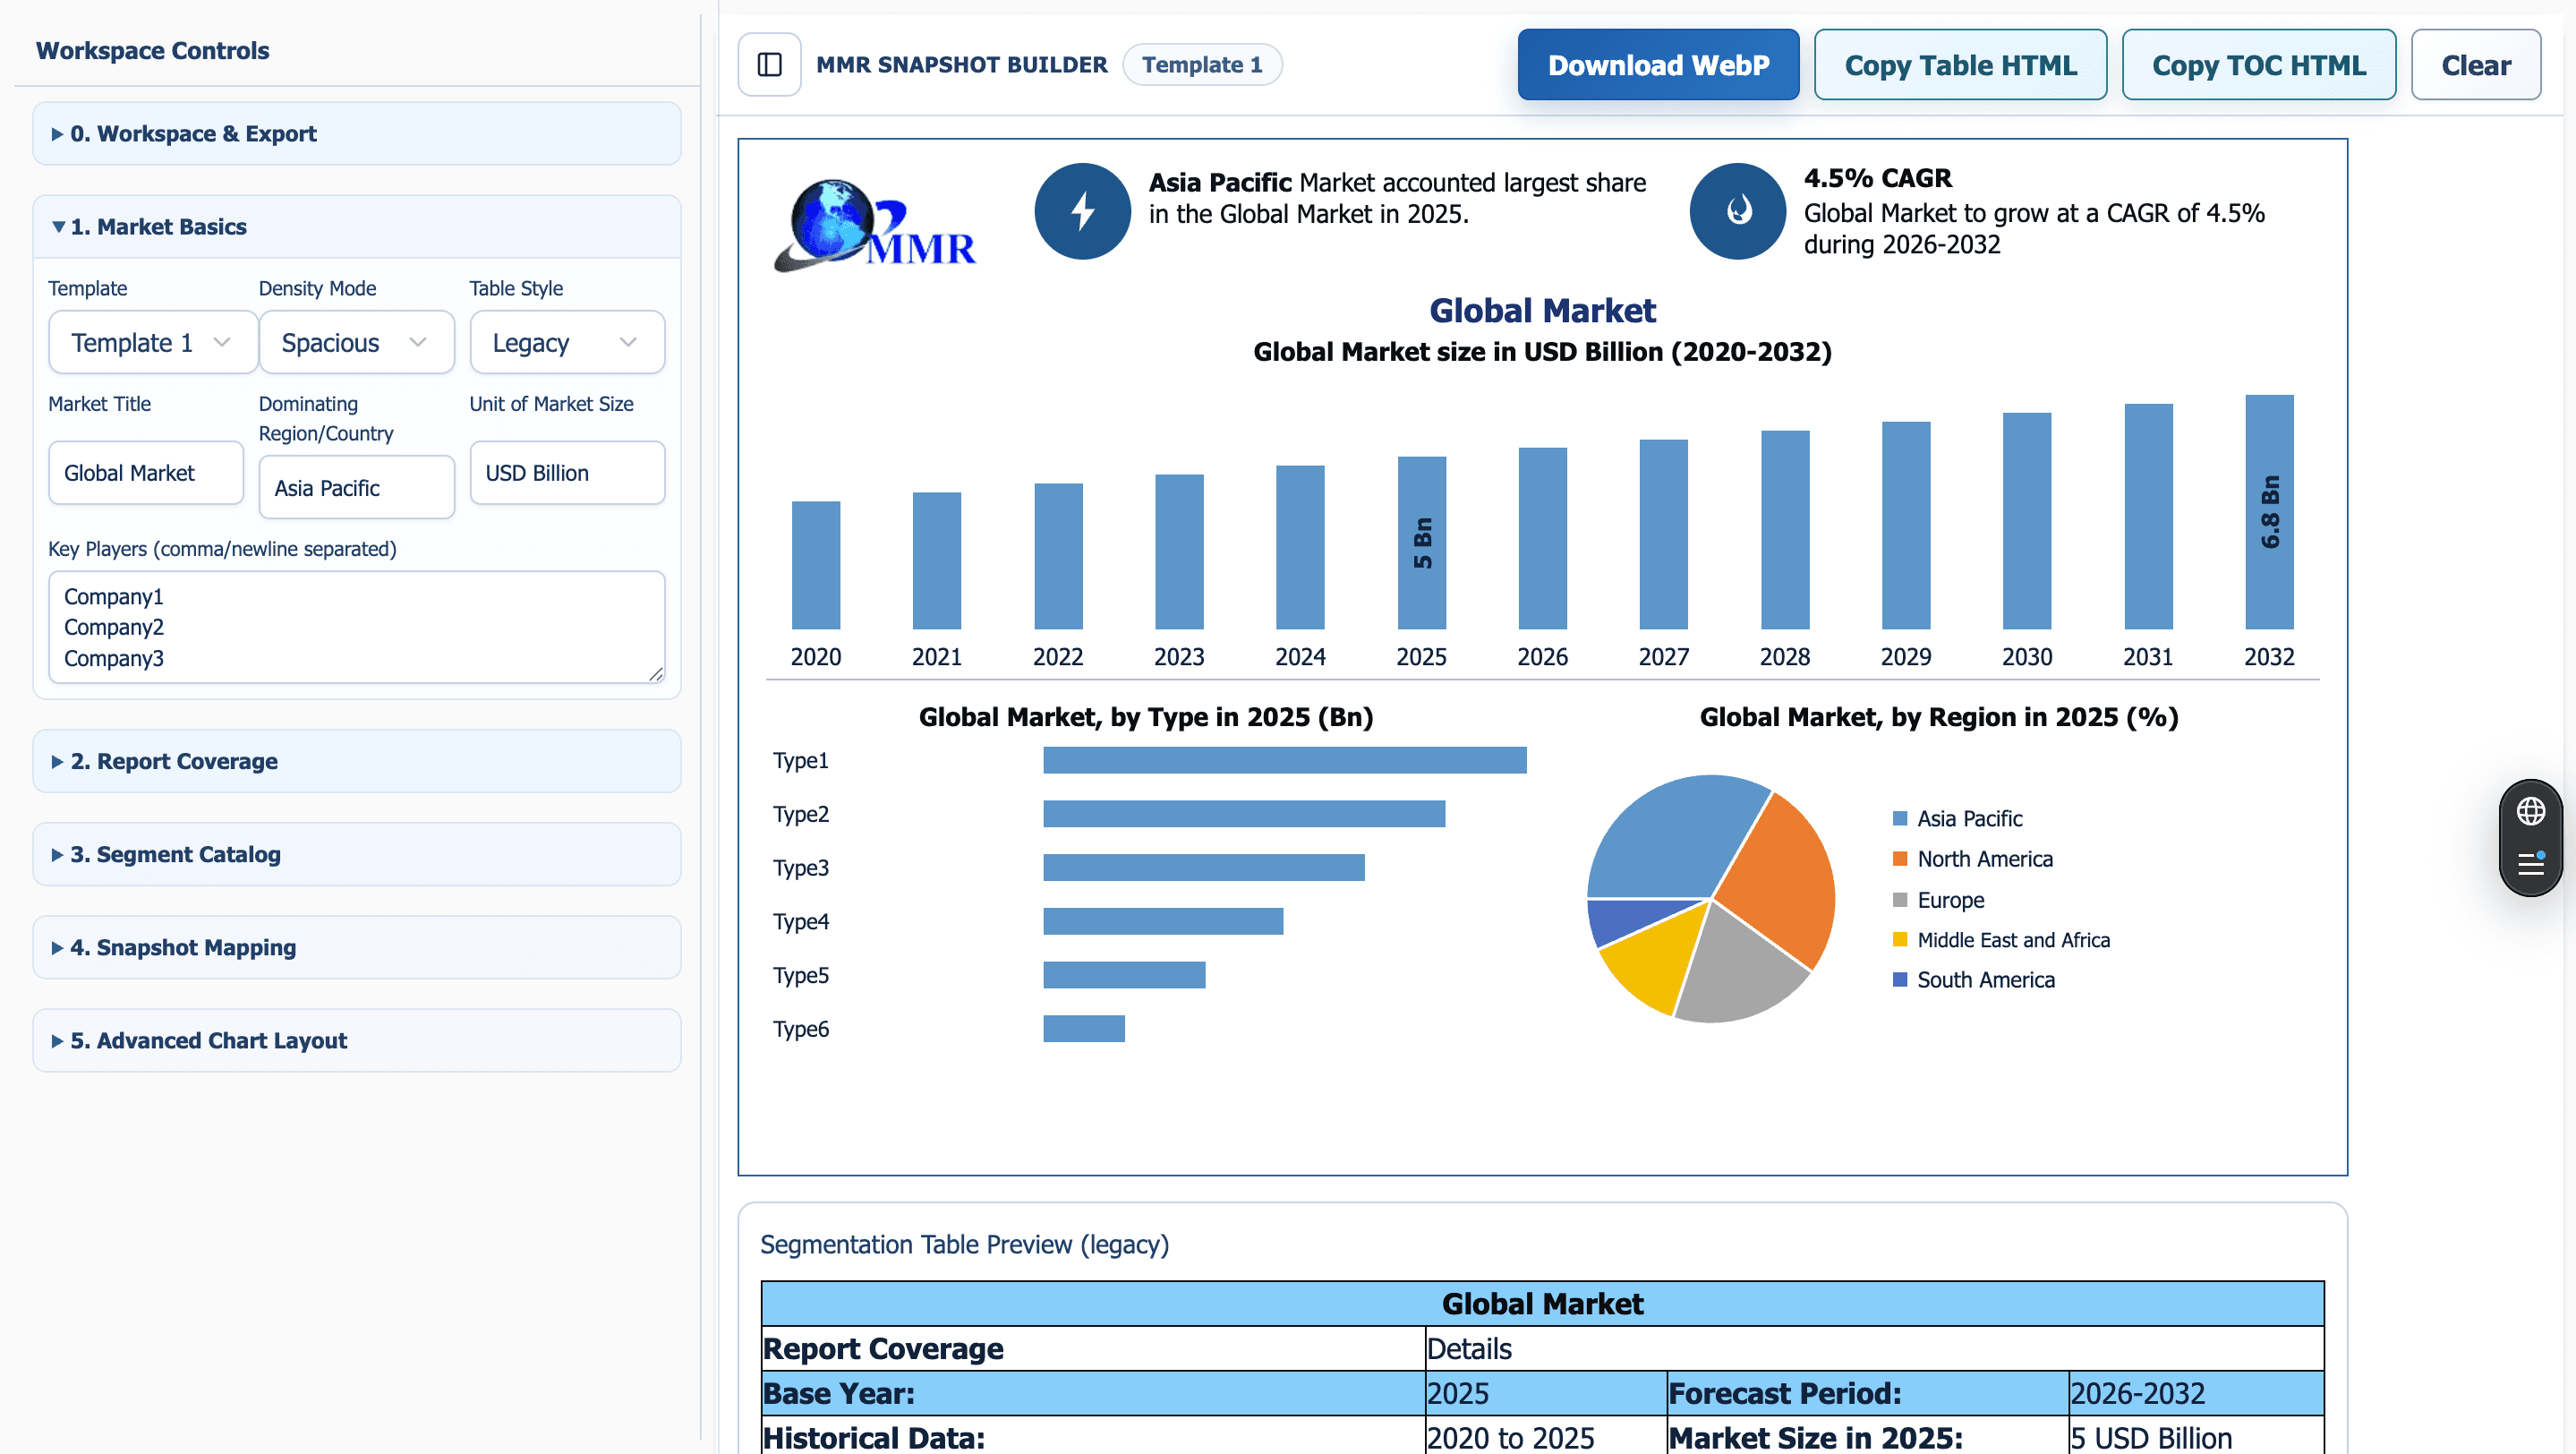Focus the Market Title input field
Screen dimensions: 2576x1454
146,473
